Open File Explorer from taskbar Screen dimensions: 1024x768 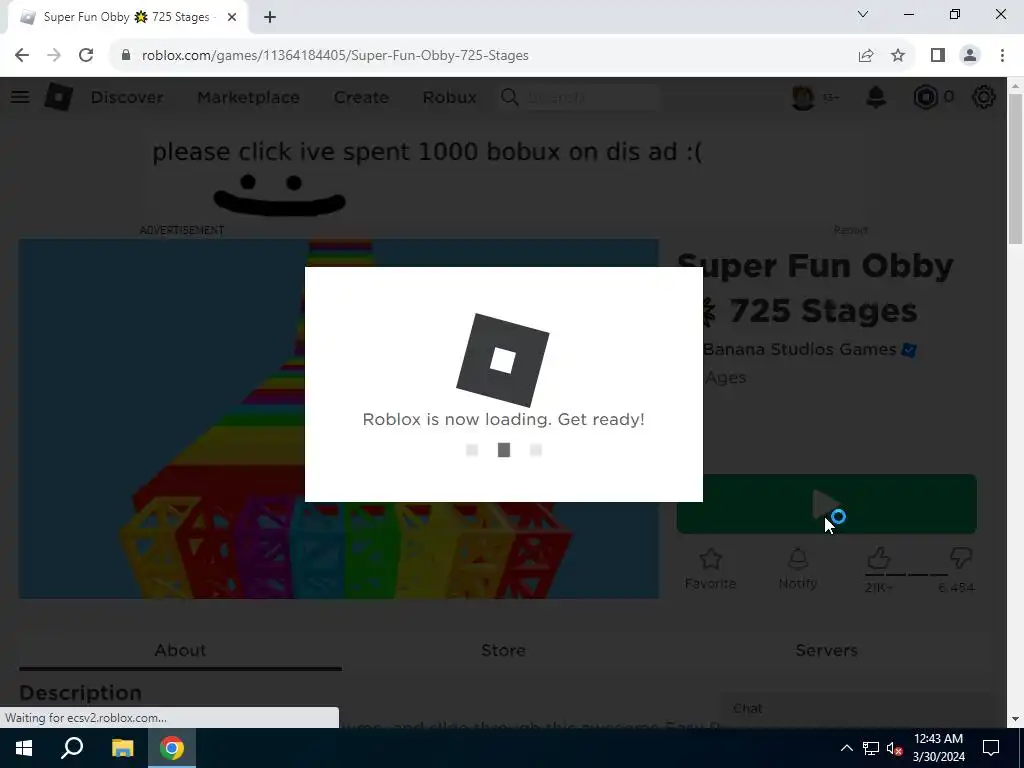[x=122, y=748]
